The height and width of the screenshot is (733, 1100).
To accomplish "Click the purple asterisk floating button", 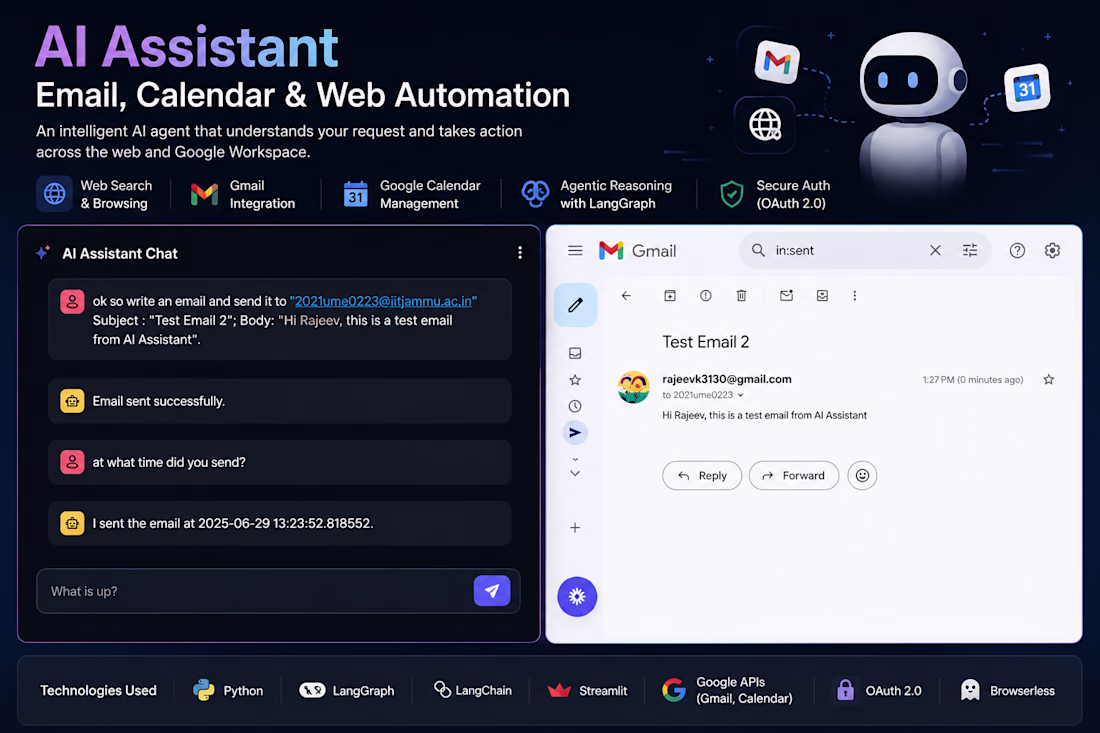I will [x=577, y=597].
